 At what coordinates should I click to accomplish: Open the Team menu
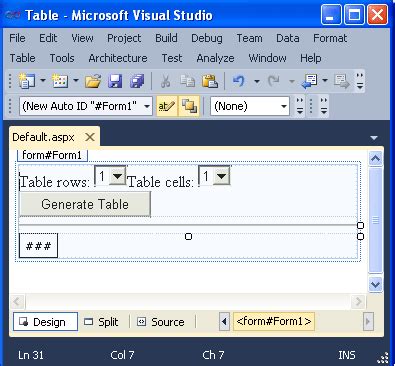(249, 38)
